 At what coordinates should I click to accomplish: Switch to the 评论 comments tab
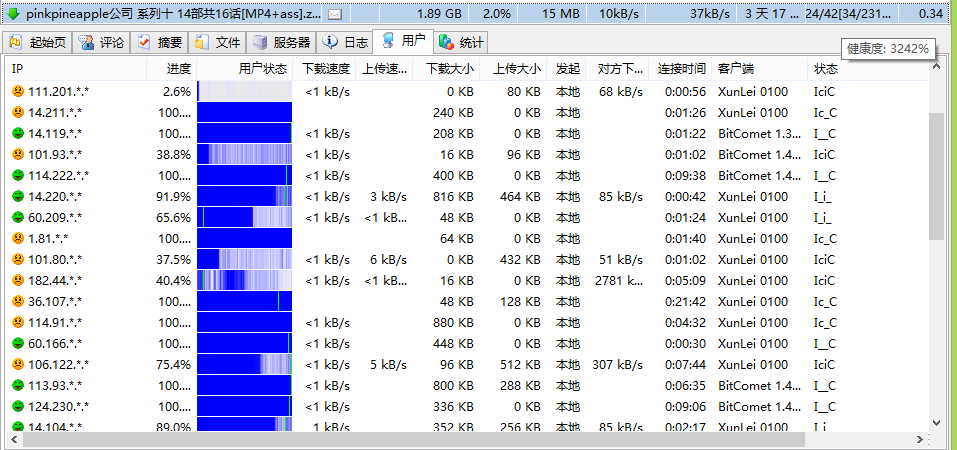101,43
